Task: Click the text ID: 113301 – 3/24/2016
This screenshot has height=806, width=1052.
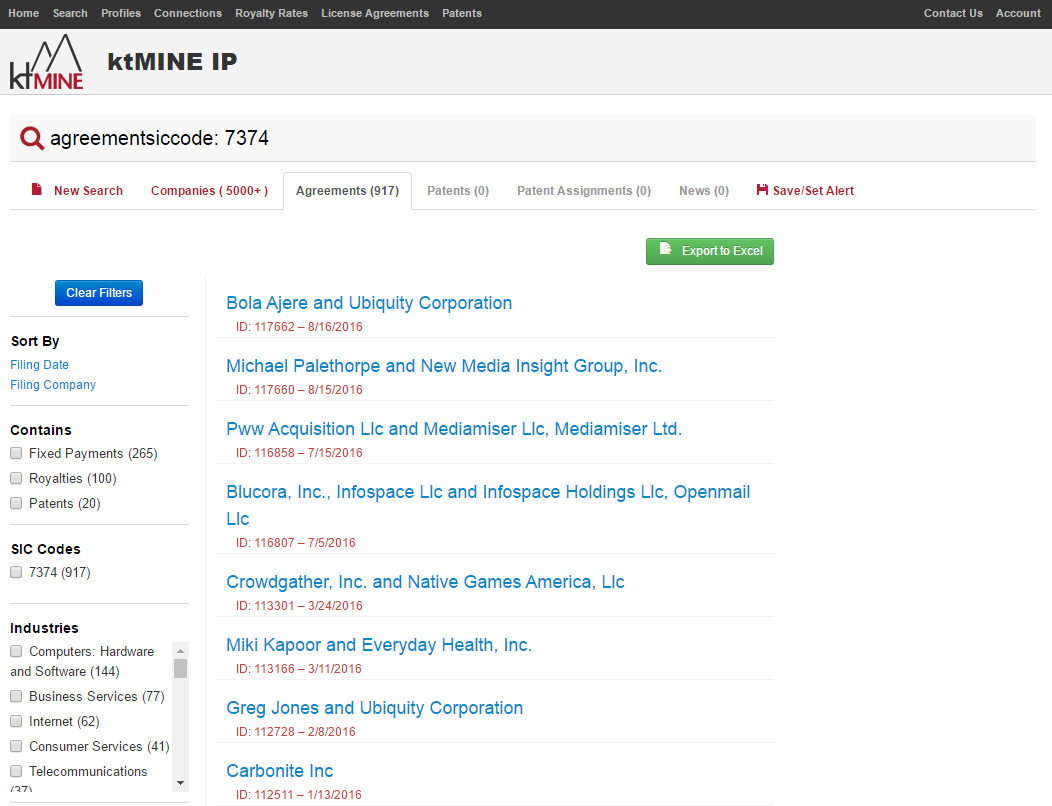Action: pos(299,606)
